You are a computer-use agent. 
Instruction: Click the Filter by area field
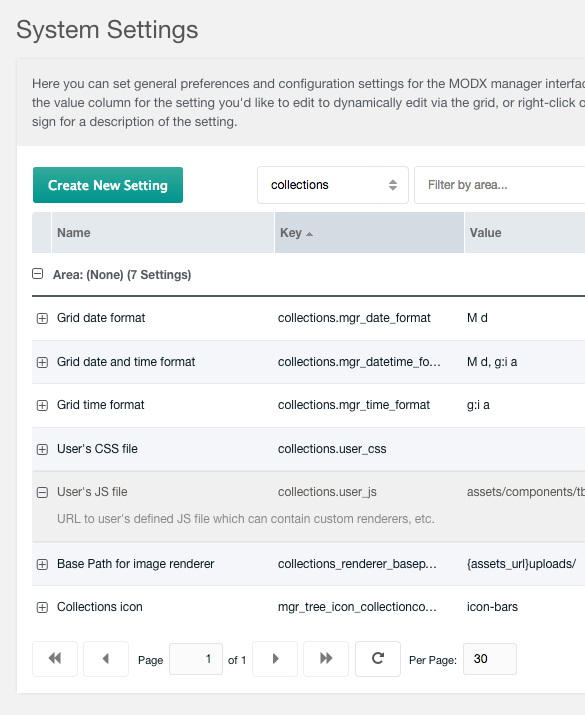click(499, 185)
